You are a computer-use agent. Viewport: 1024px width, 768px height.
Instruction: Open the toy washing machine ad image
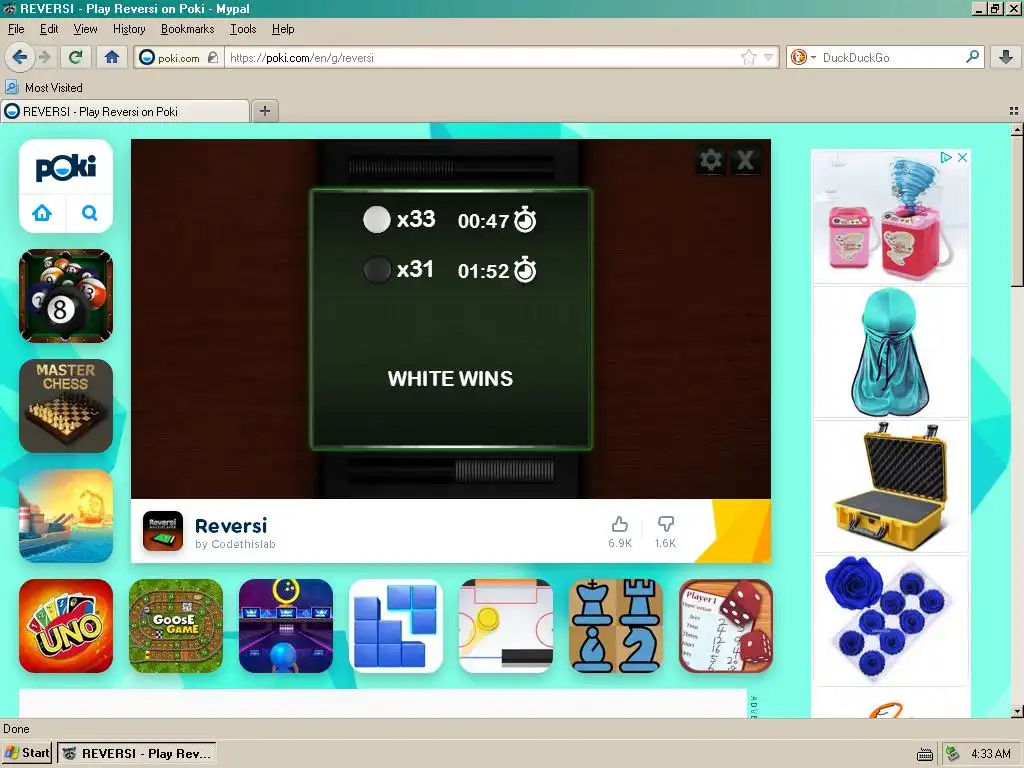pos(891,217)
